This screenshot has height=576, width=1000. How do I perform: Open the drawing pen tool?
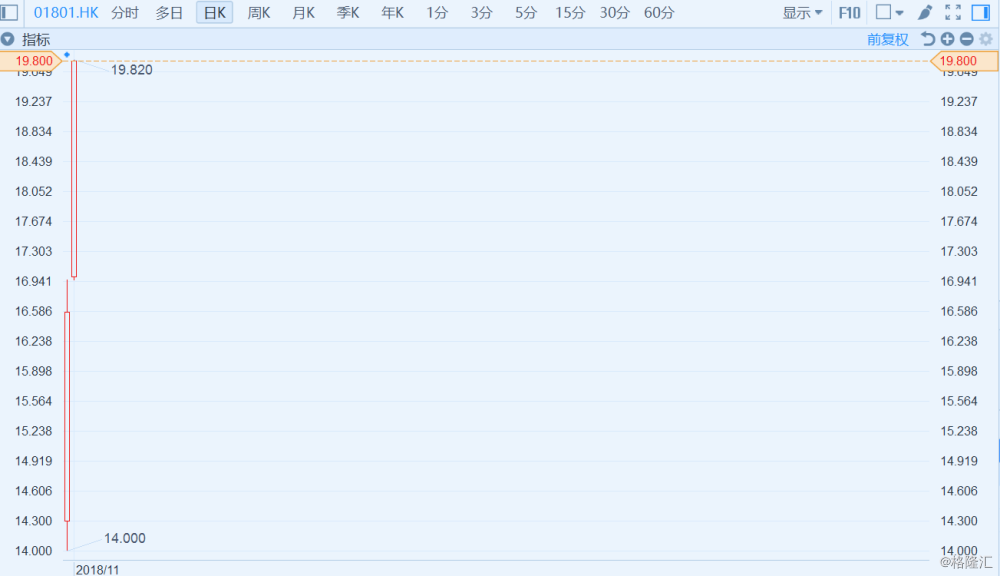[x=925, y=12]
